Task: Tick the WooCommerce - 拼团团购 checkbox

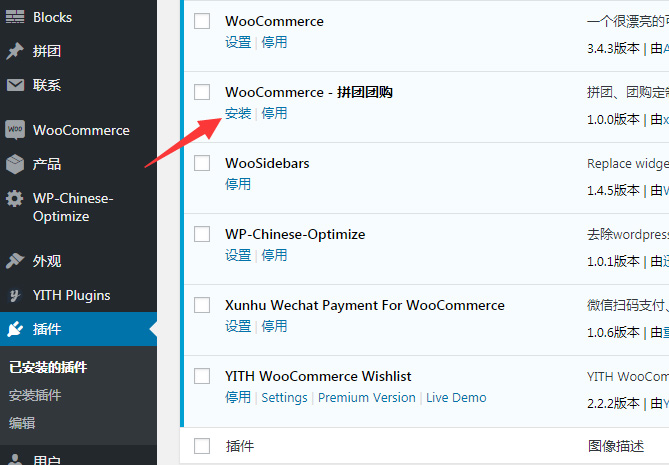Action: tap(202, 92)
